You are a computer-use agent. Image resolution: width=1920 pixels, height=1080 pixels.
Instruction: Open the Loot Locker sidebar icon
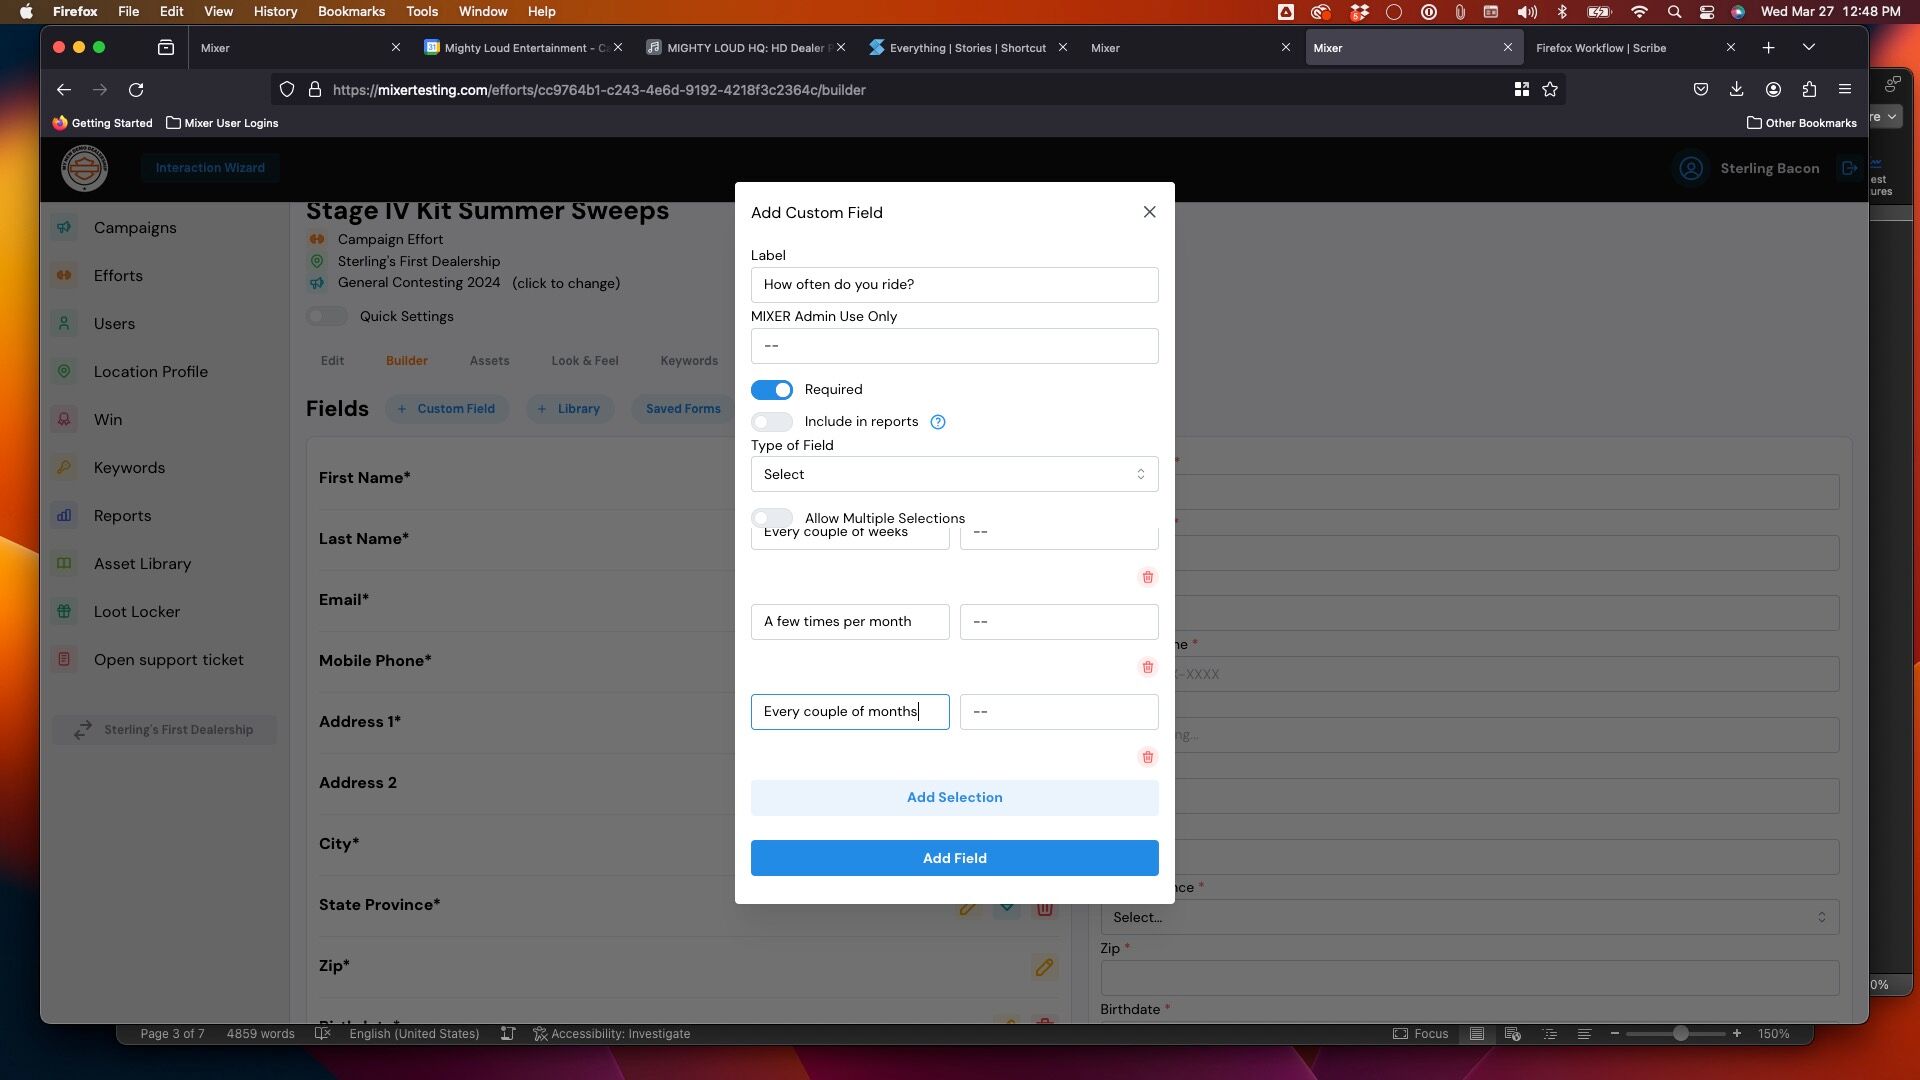click(x=64, y=611)
